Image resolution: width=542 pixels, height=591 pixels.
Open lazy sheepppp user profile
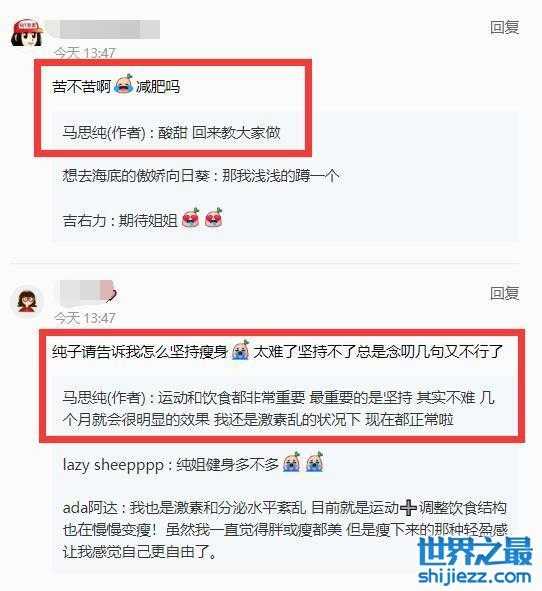click(113, 464)
